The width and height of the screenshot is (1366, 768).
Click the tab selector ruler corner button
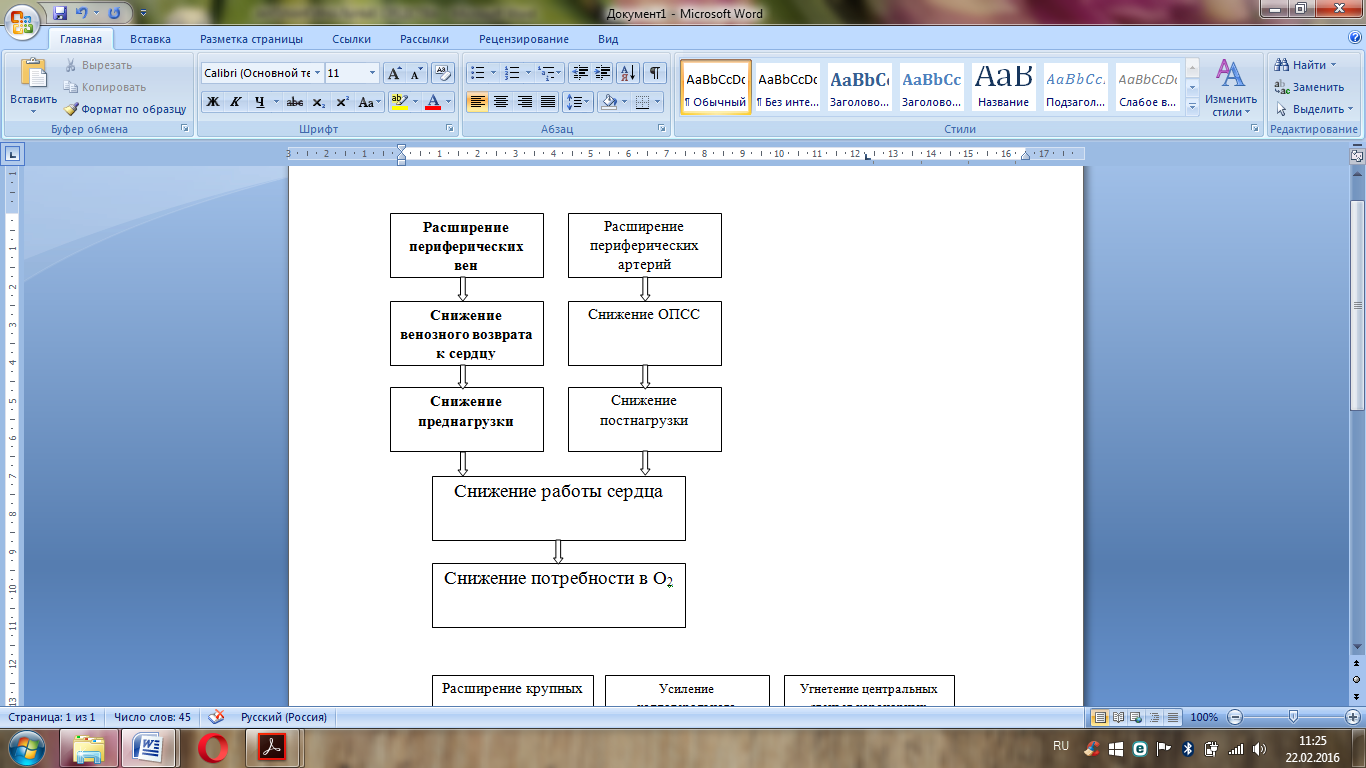tap(12, 154)
